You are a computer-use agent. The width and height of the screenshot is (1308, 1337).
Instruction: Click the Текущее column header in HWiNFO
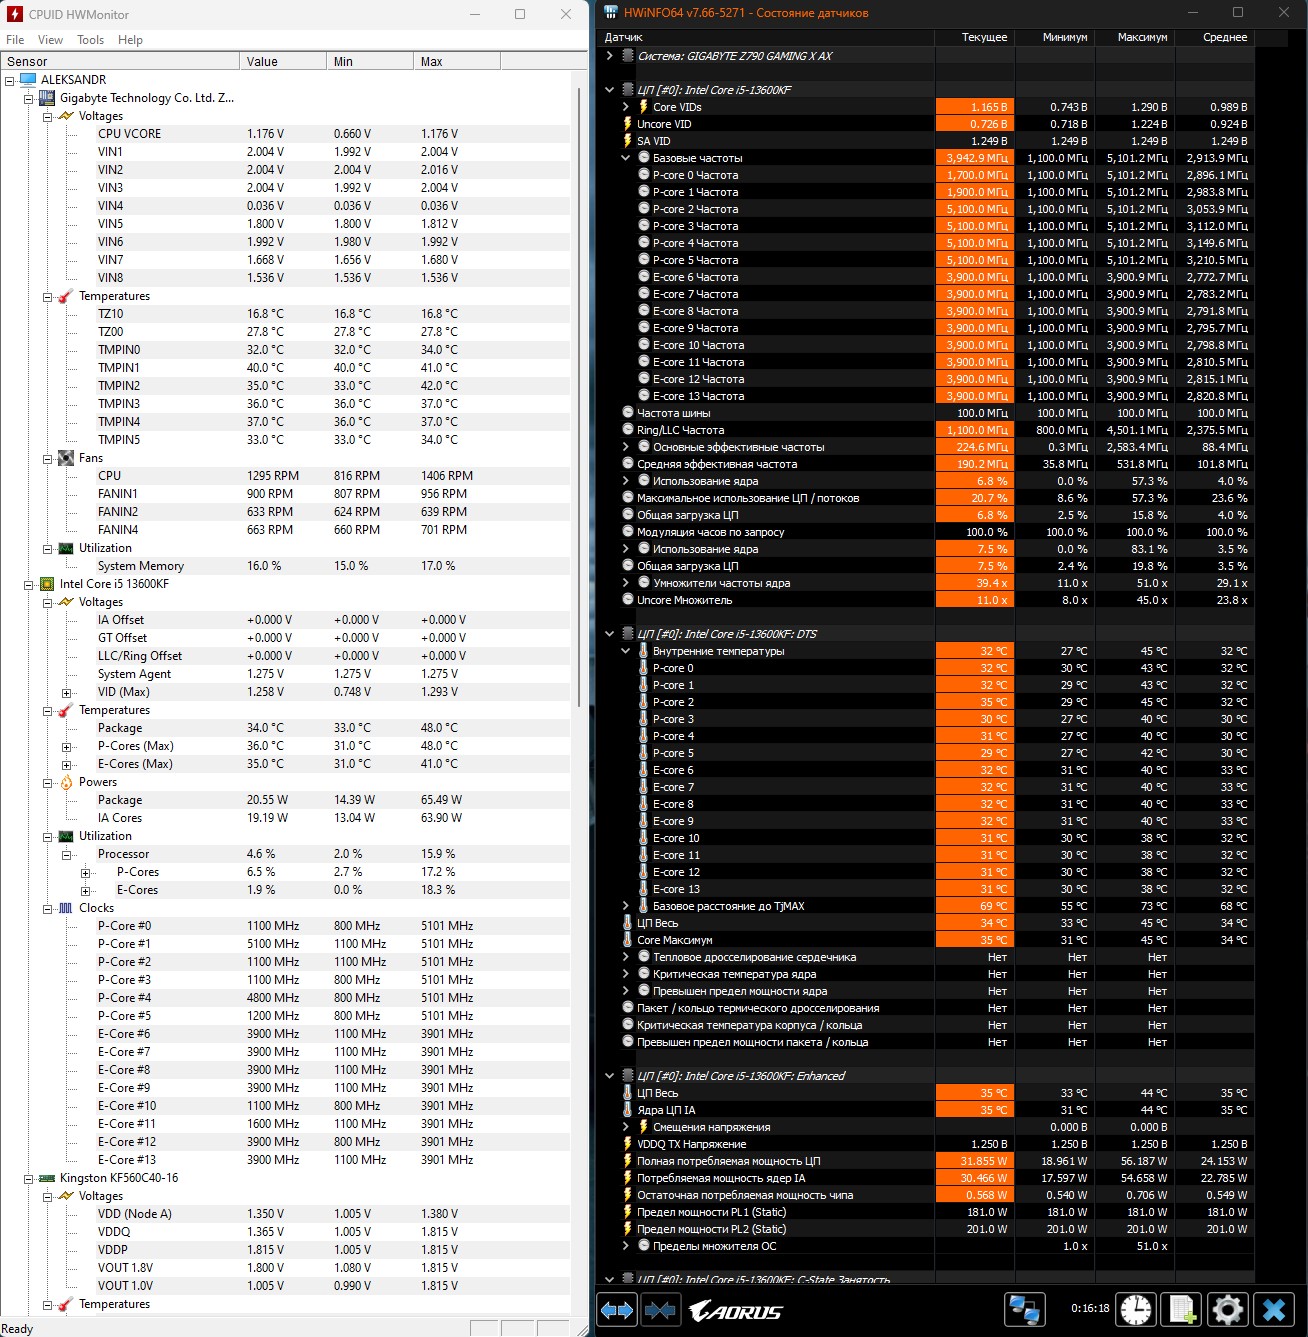tap(974, 37)
